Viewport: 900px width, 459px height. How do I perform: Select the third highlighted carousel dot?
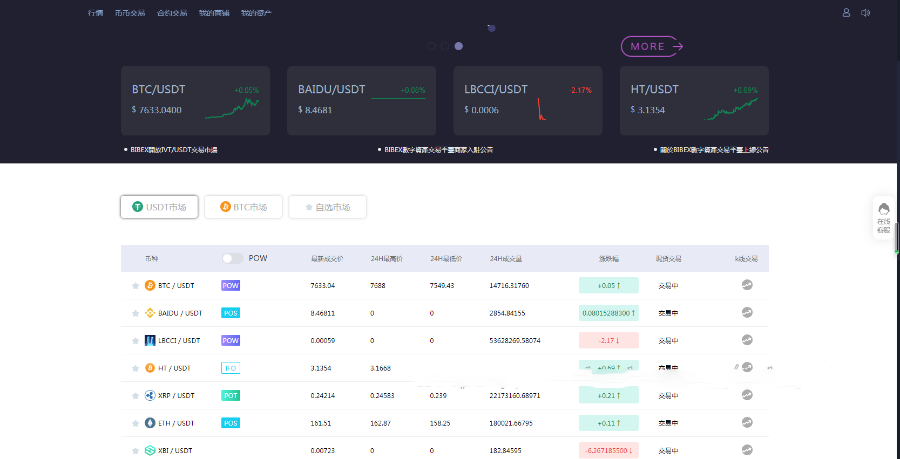[459, 46]
